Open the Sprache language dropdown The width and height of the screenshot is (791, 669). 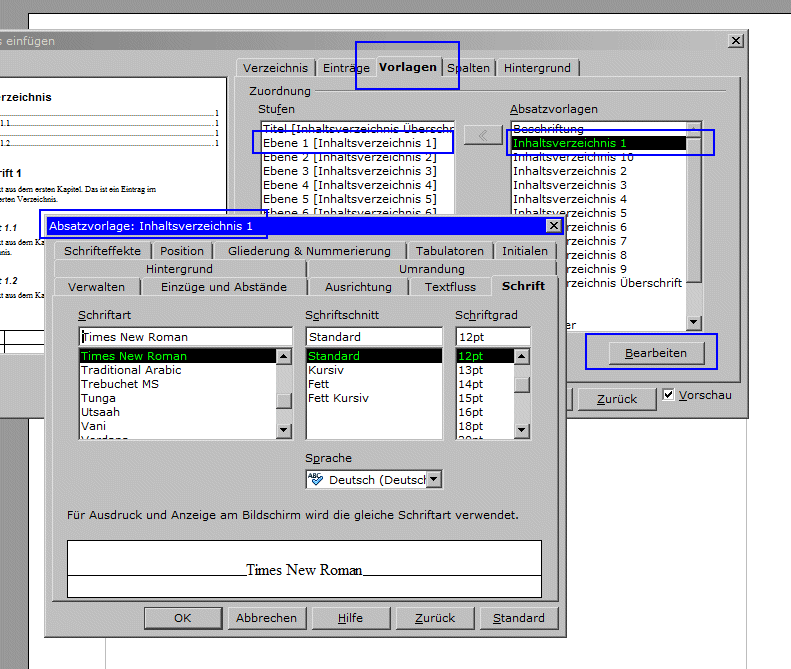pos(433,480)
